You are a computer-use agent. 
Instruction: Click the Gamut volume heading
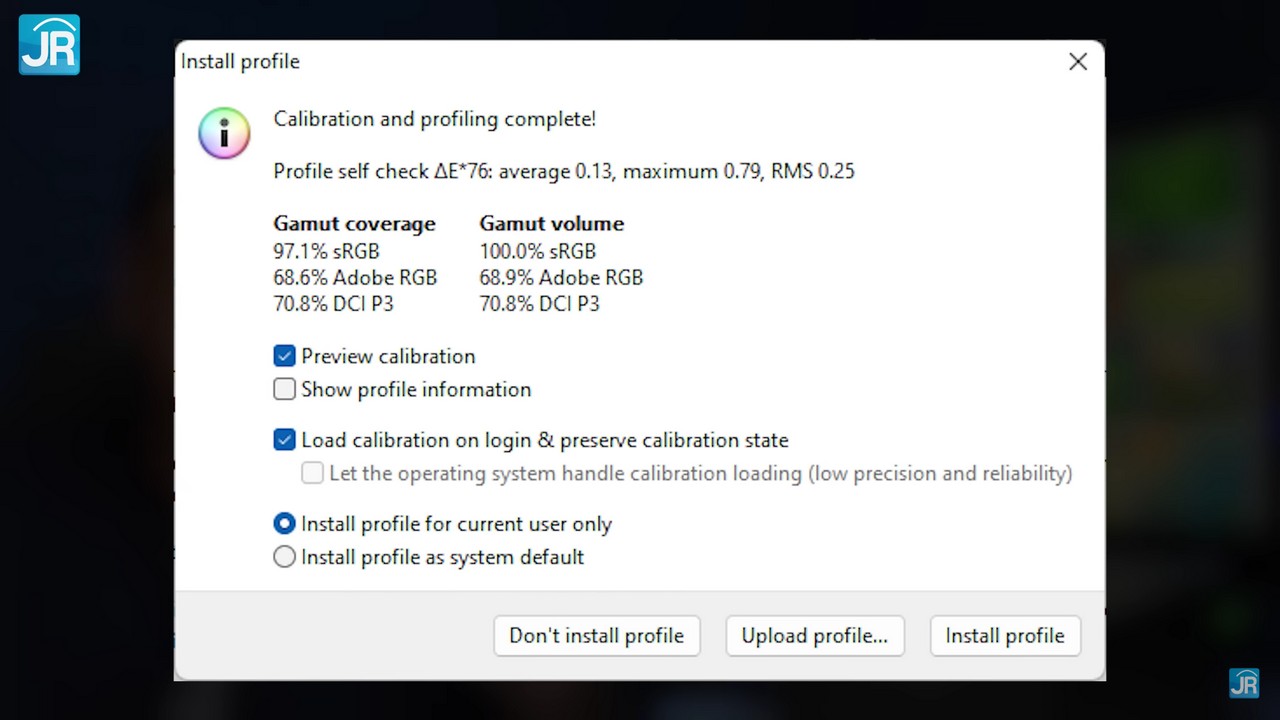pos(551,224)
